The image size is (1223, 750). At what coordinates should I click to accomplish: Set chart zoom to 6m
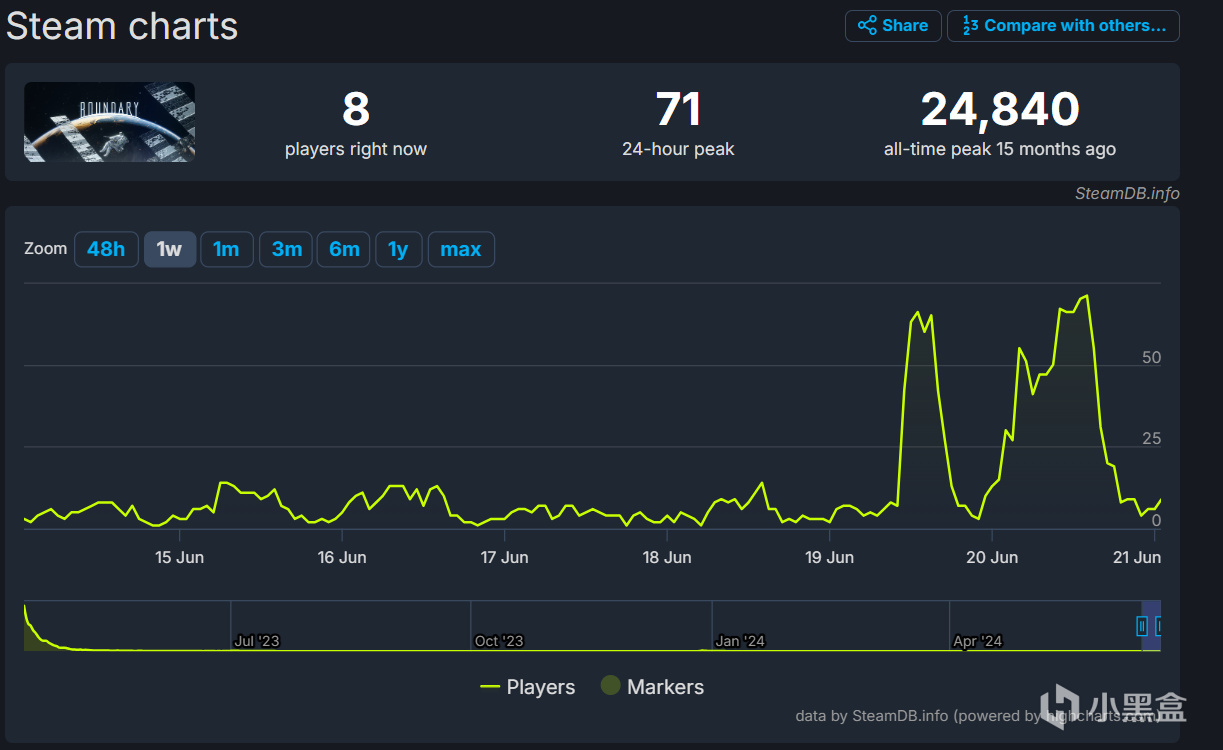click(344, 249)
